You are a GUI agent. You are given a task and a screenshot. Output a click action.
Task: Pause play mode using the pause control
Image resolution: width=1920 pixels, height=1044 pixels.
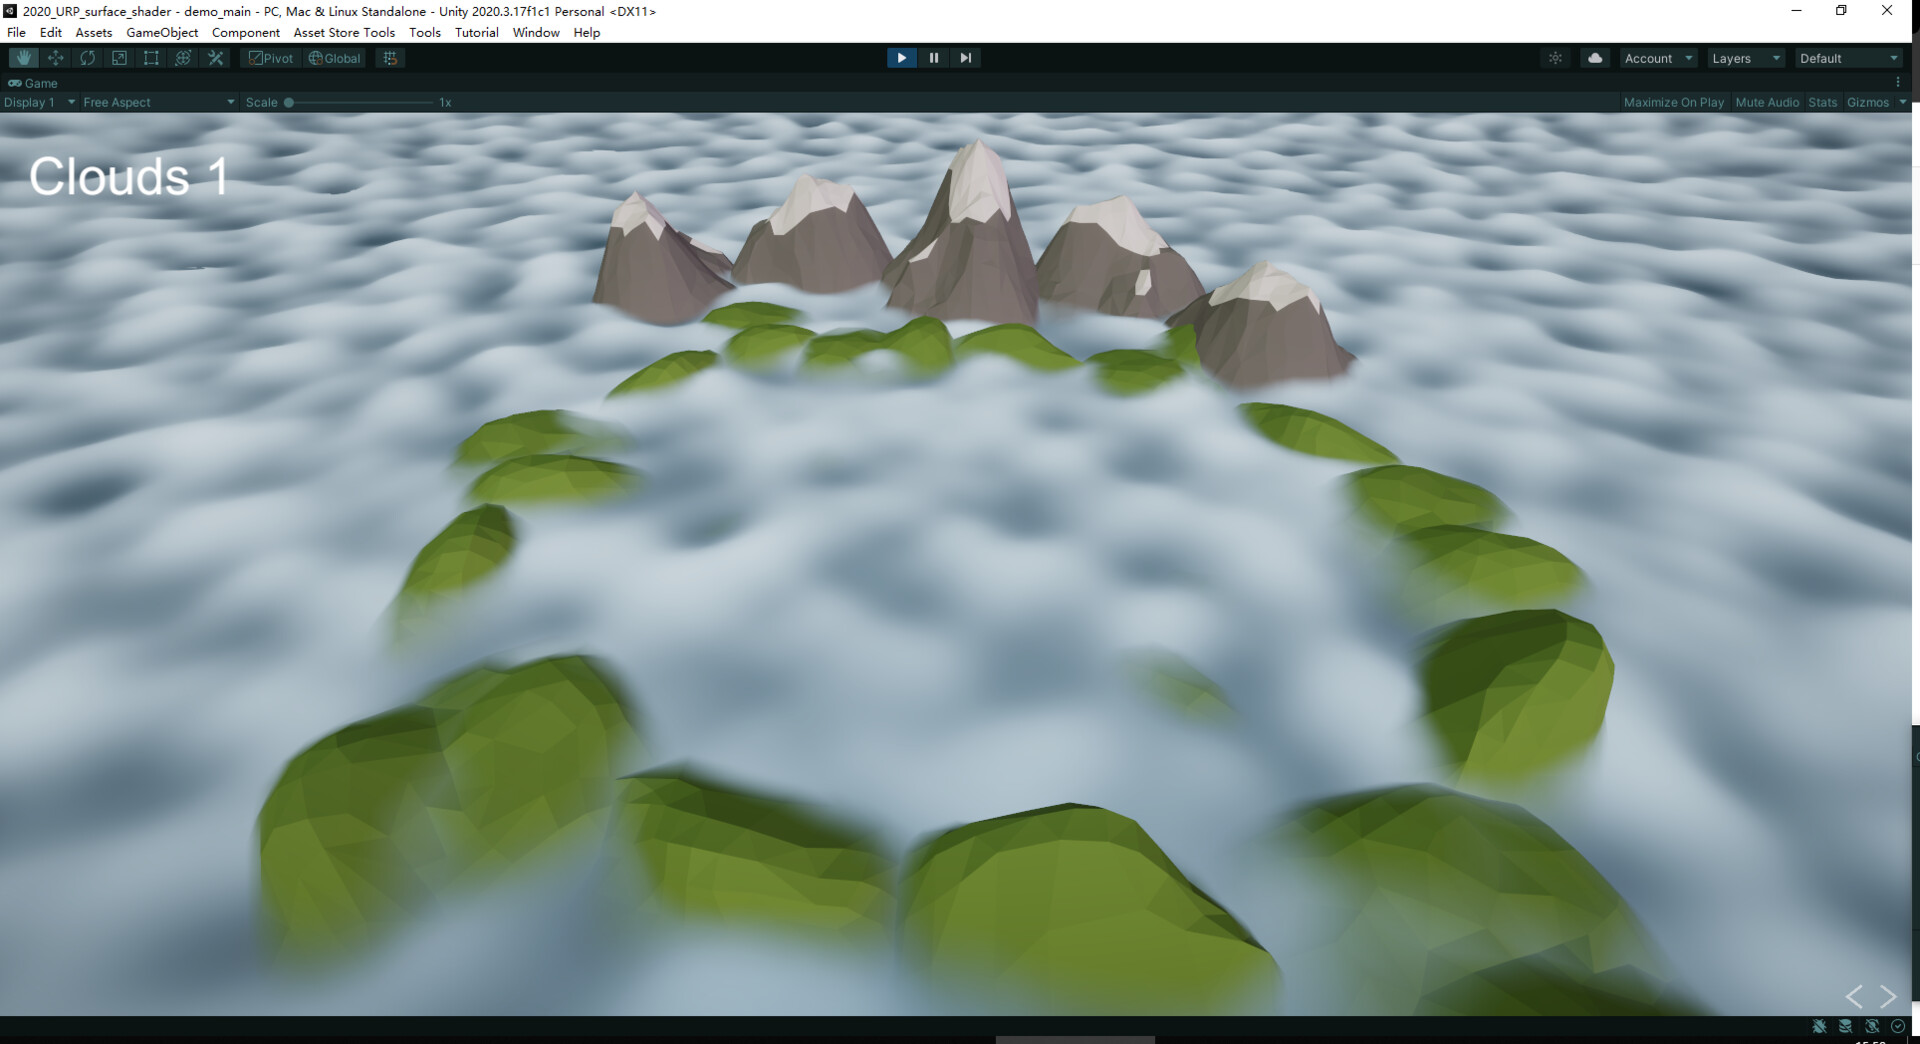coord(933,57)
